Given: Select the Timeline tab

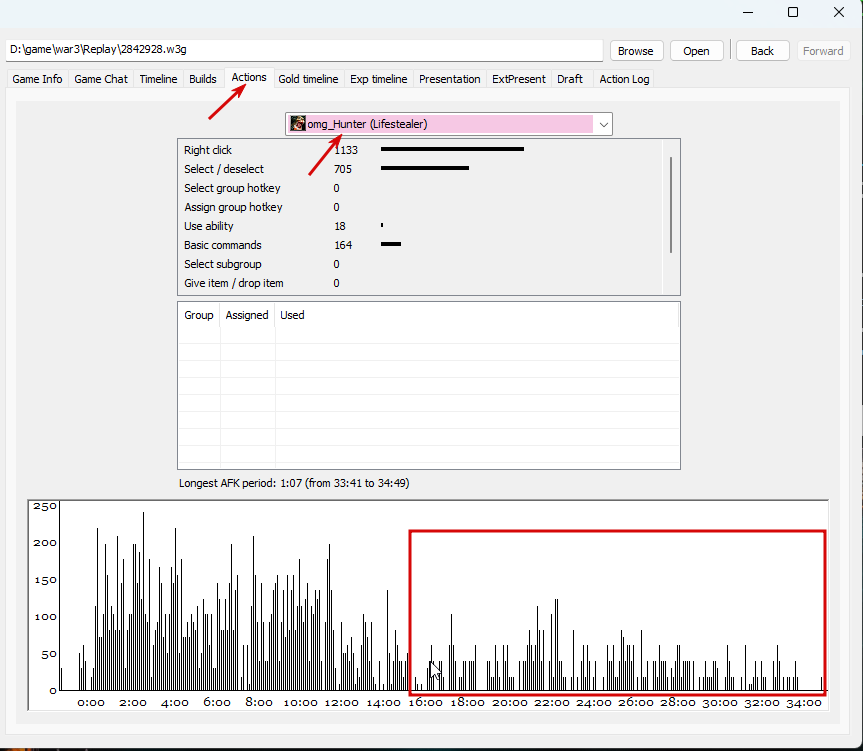Looking at the screenshot, I should [159, 79].
